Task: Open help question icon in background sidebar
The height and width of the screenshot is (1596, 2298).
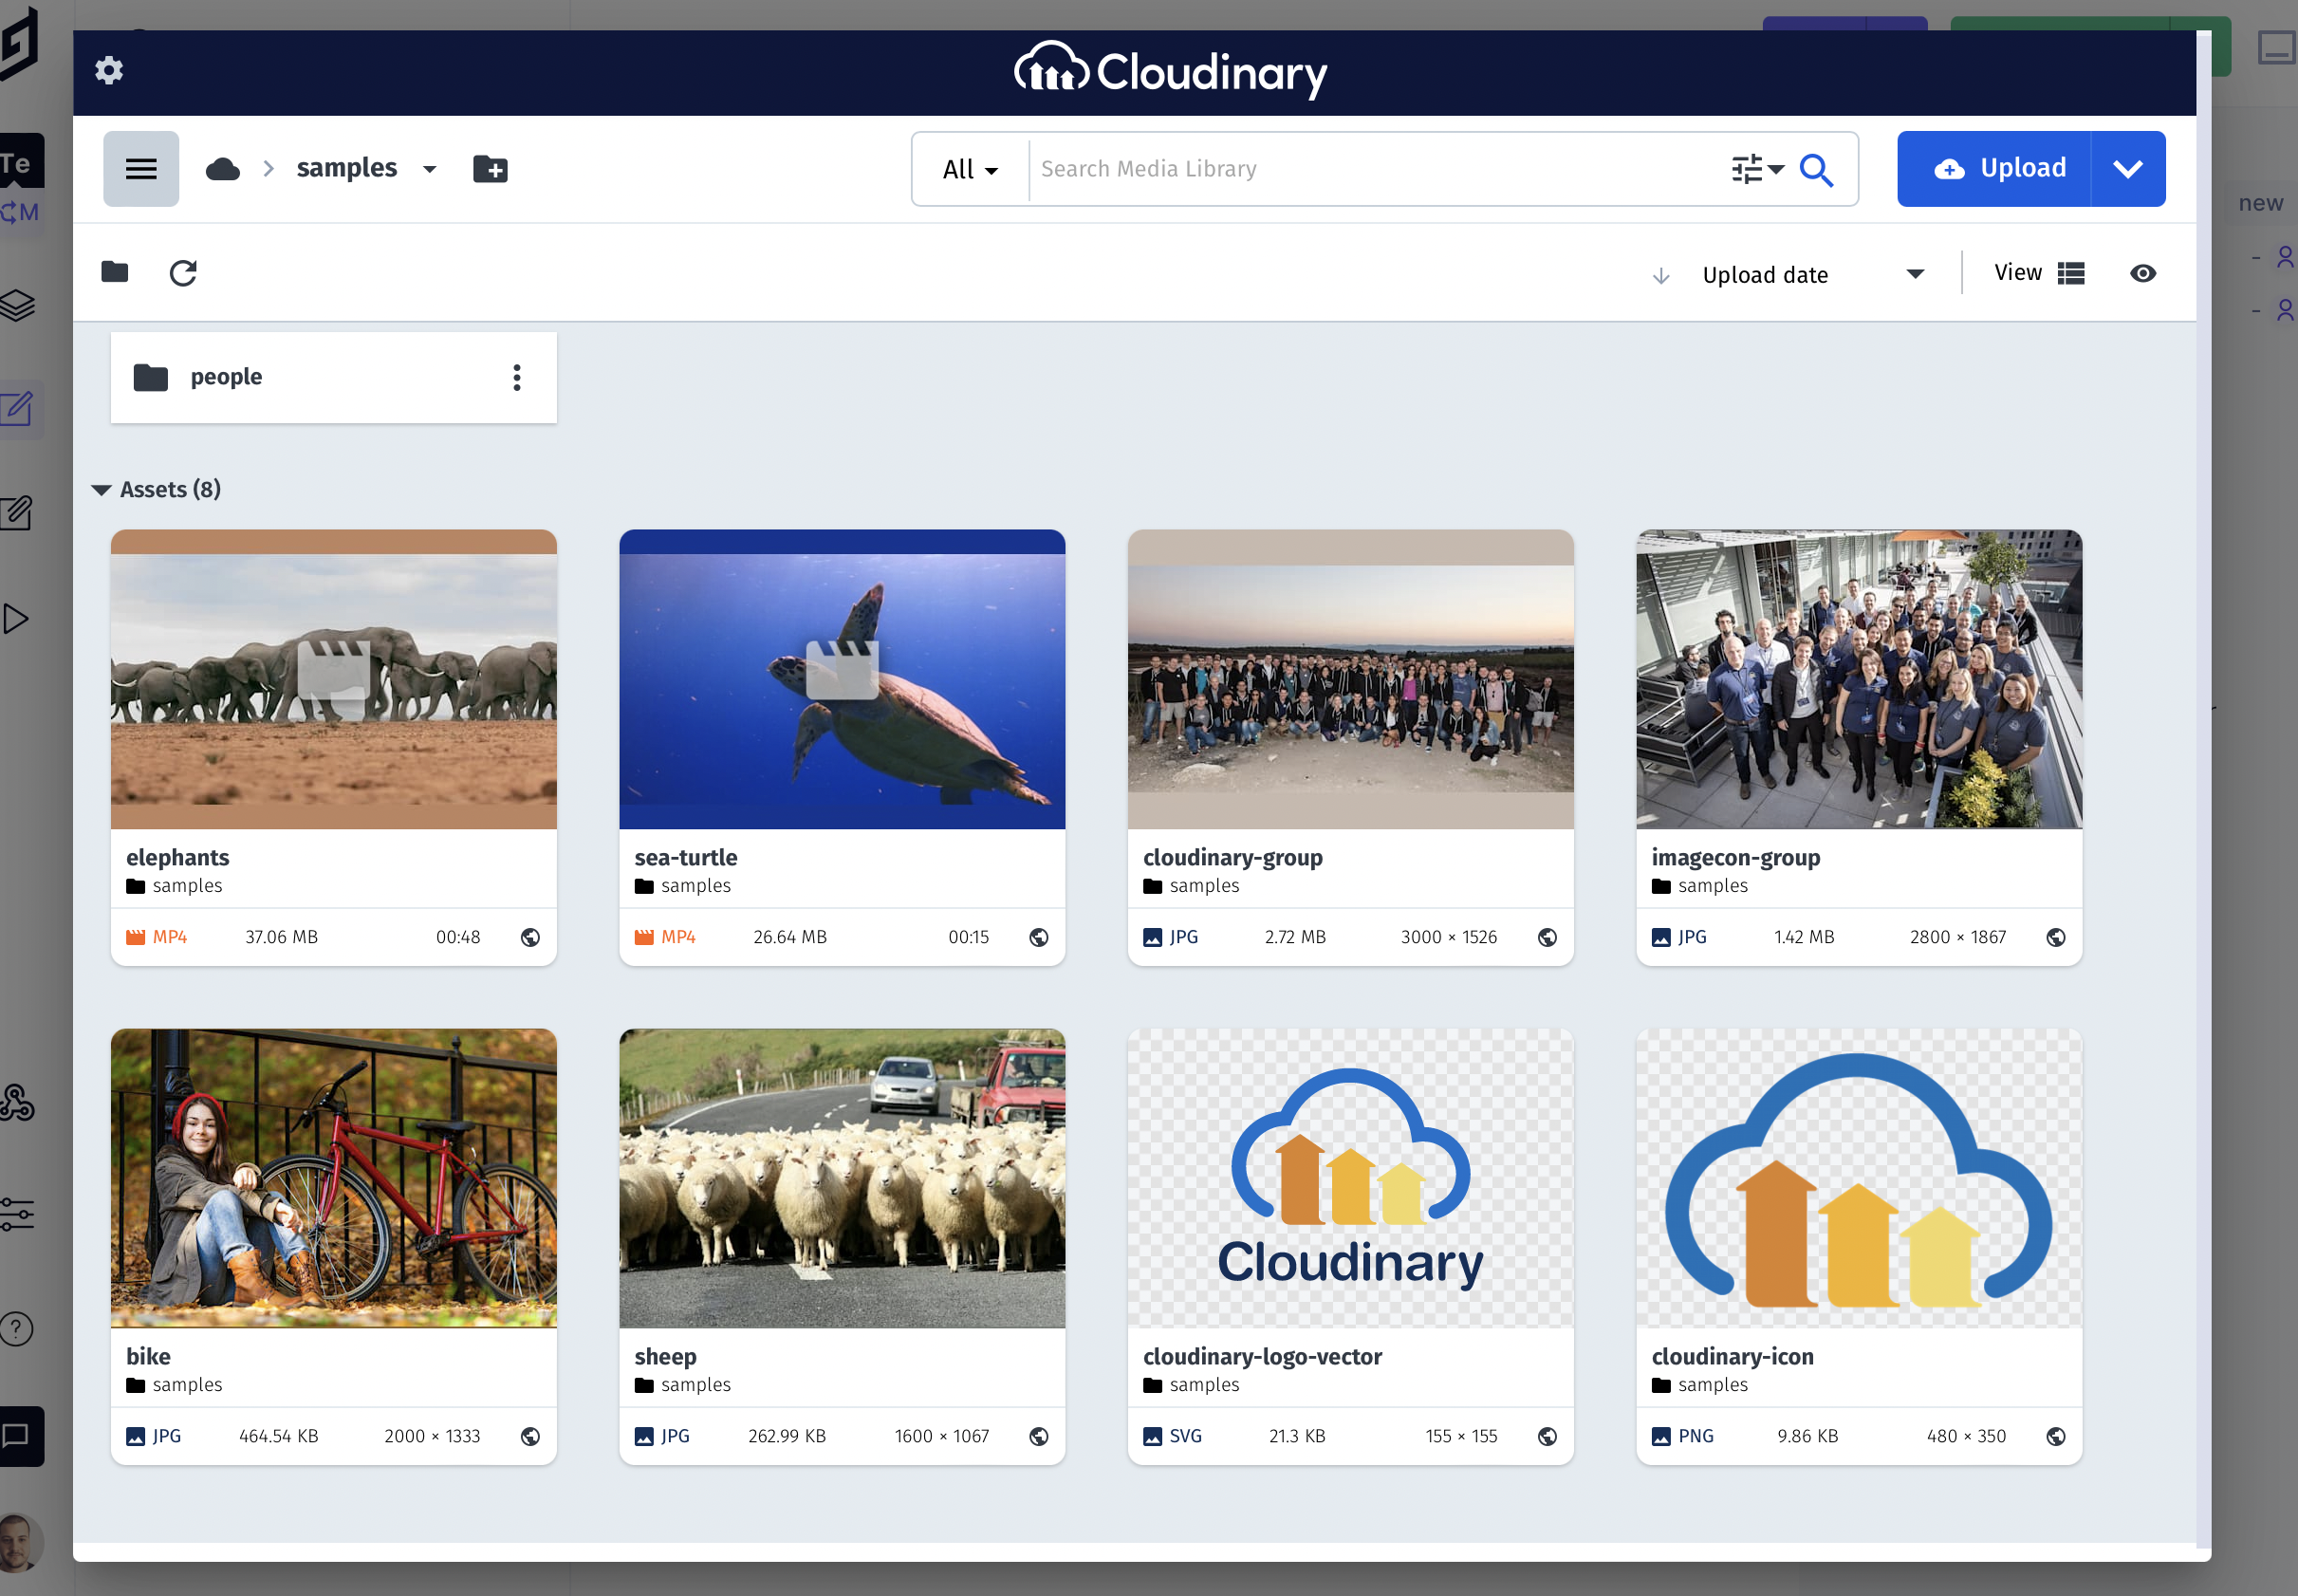Action: (x=16, y=1329)
